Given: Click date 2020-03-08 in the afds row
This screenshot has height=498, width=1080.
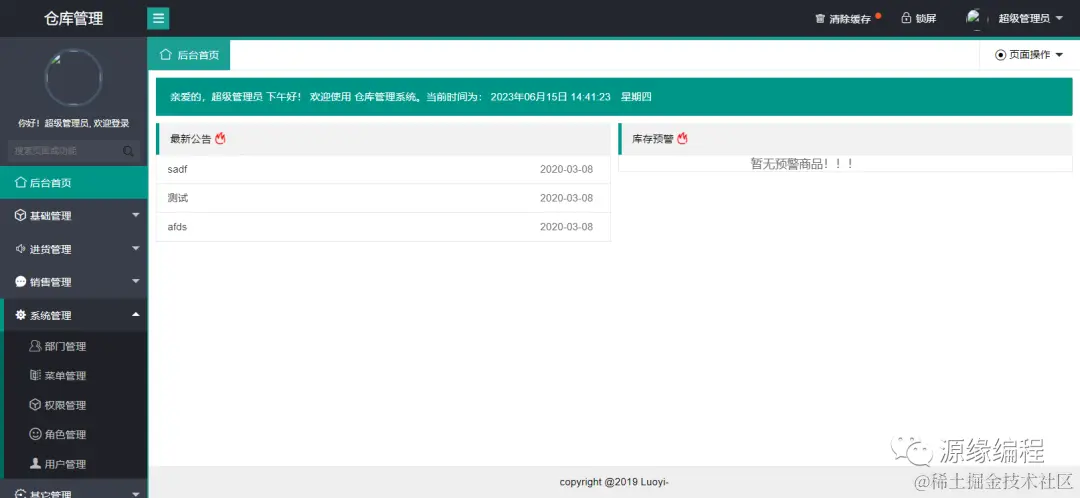Looking at the screenshot, I should pyautogui.click(x=566, y=227).
